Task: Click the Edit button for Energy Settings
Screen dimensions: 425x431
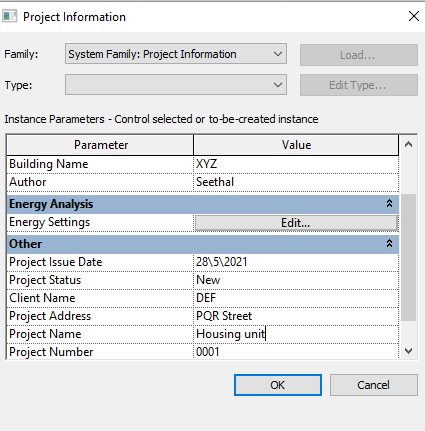Action: (x=296, y=223)
